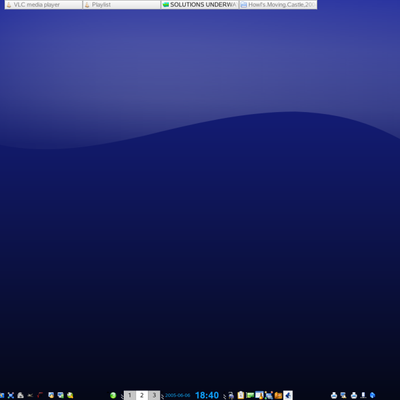
Task: Click the padlock tray icon beside the clock
Action: point(231,396)
